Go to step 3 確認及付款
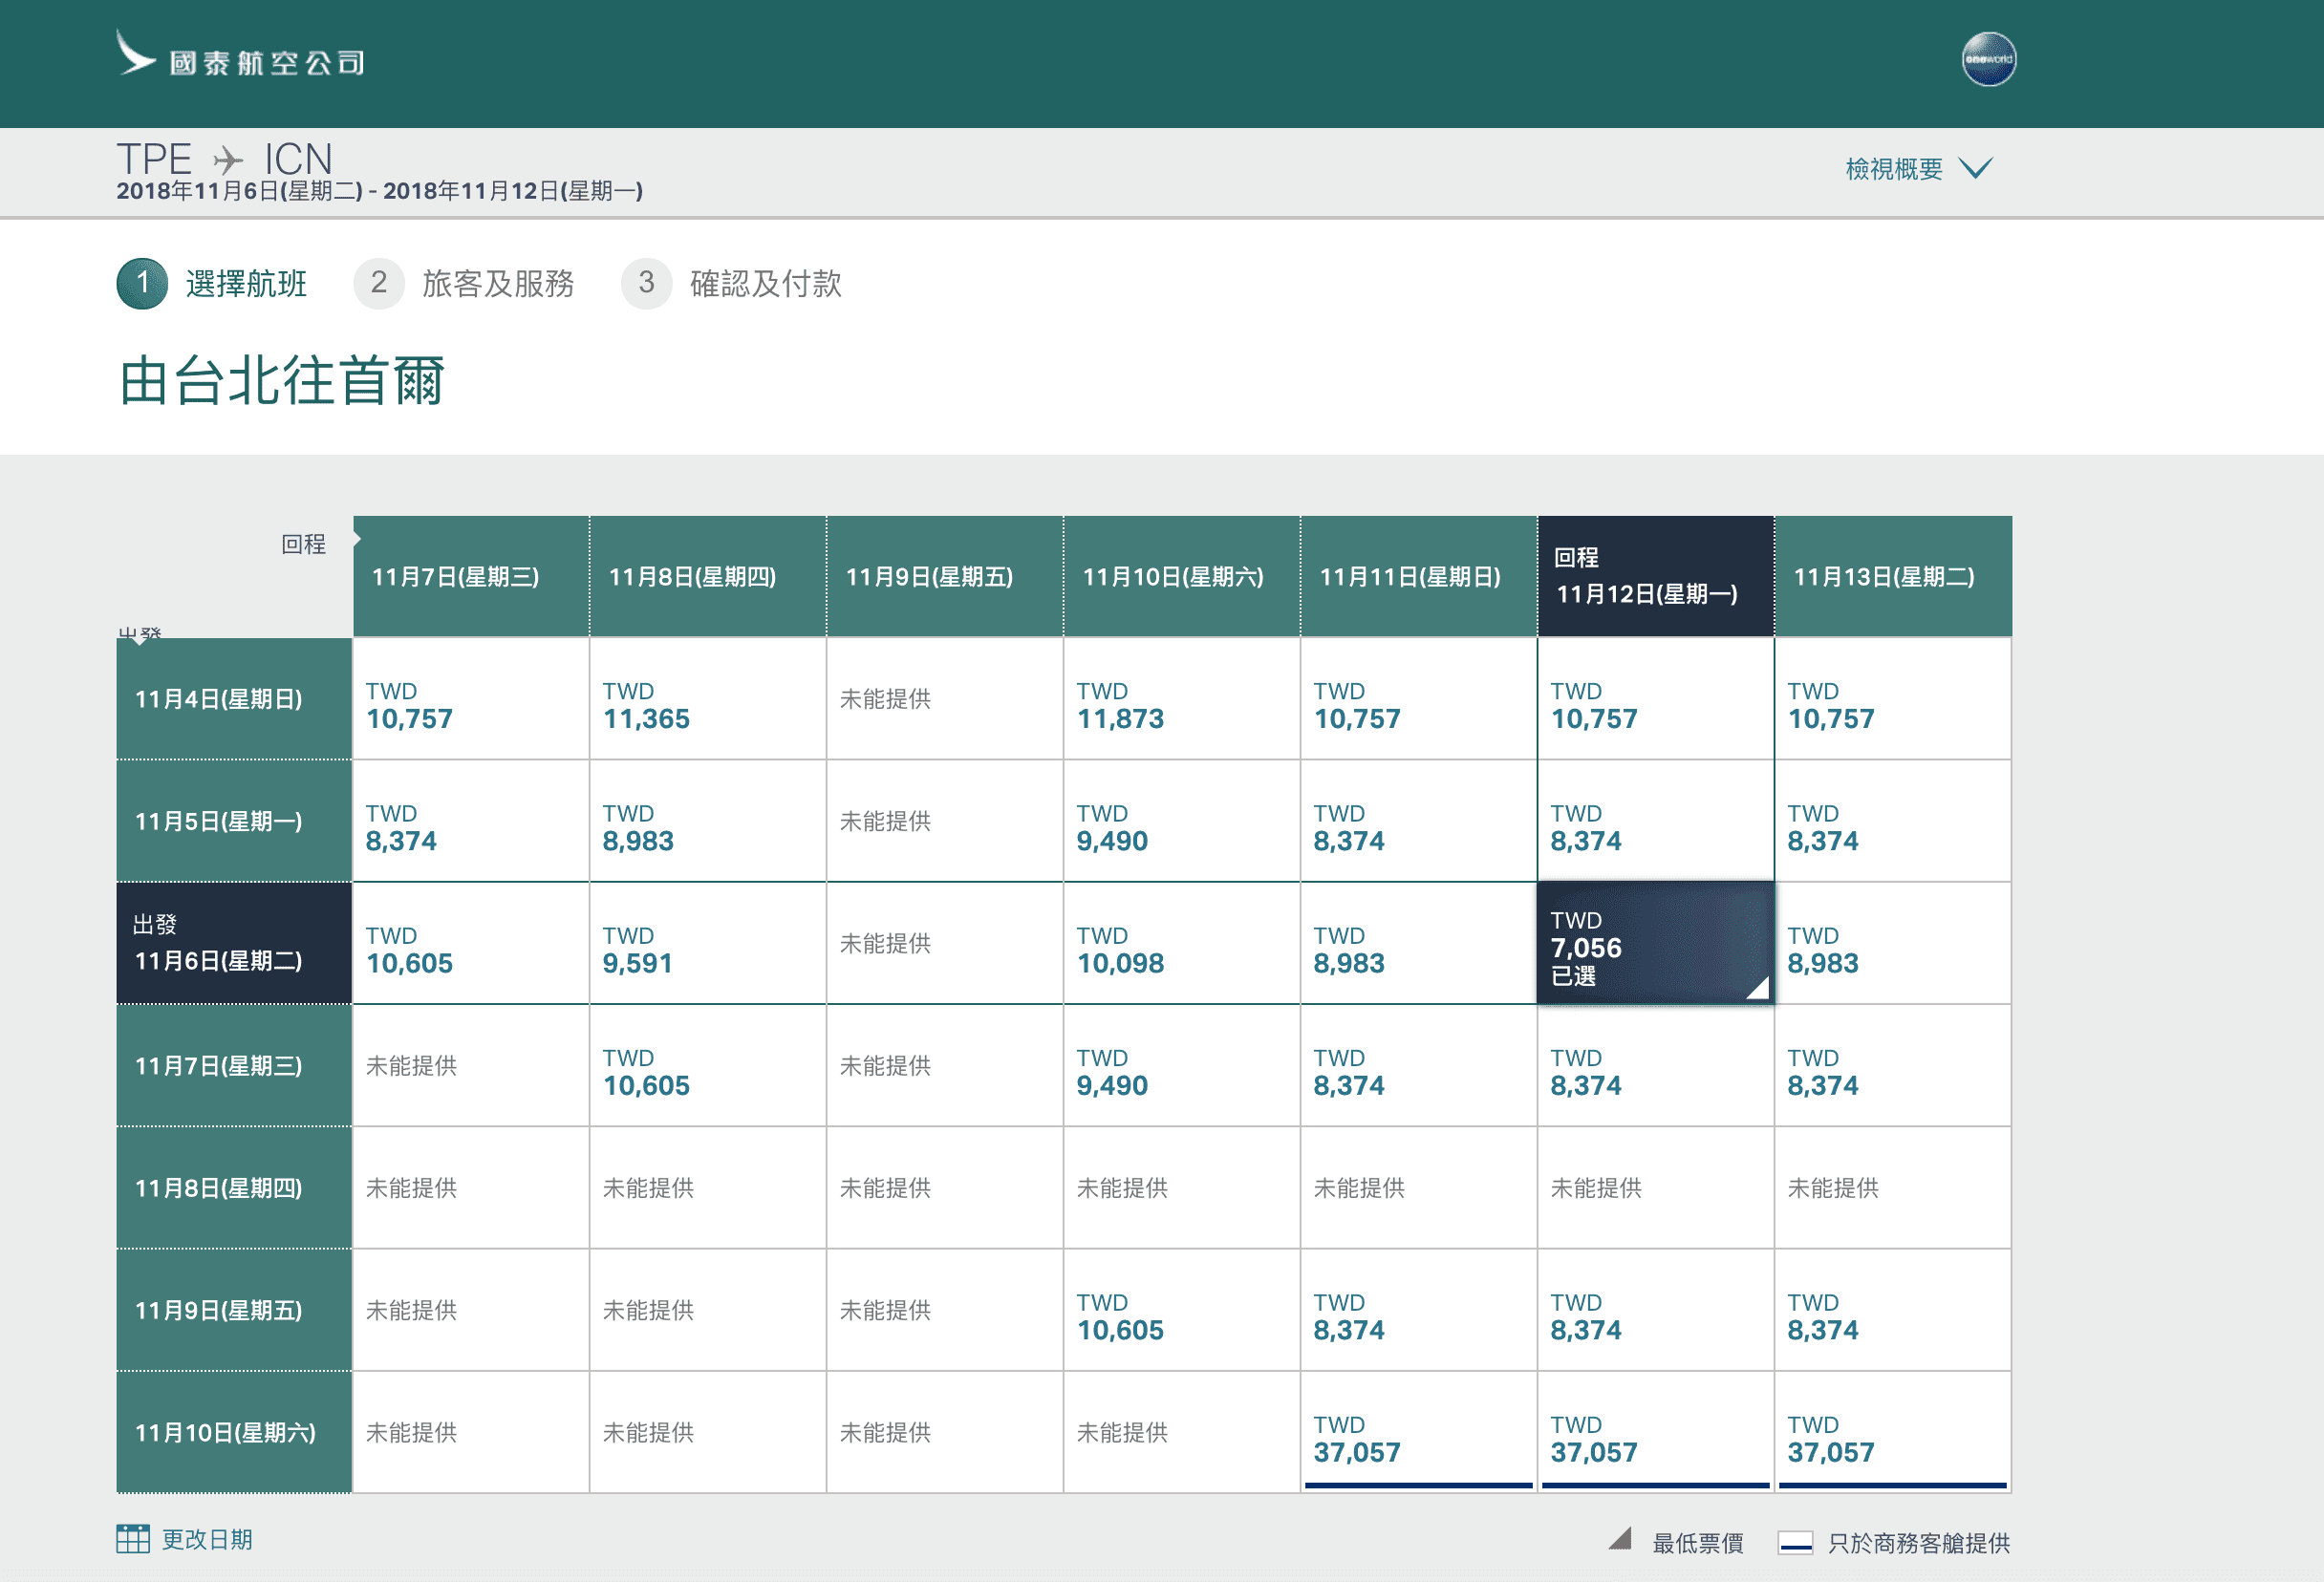This screenshot has width=2324, height=1582. coord(731,283)
